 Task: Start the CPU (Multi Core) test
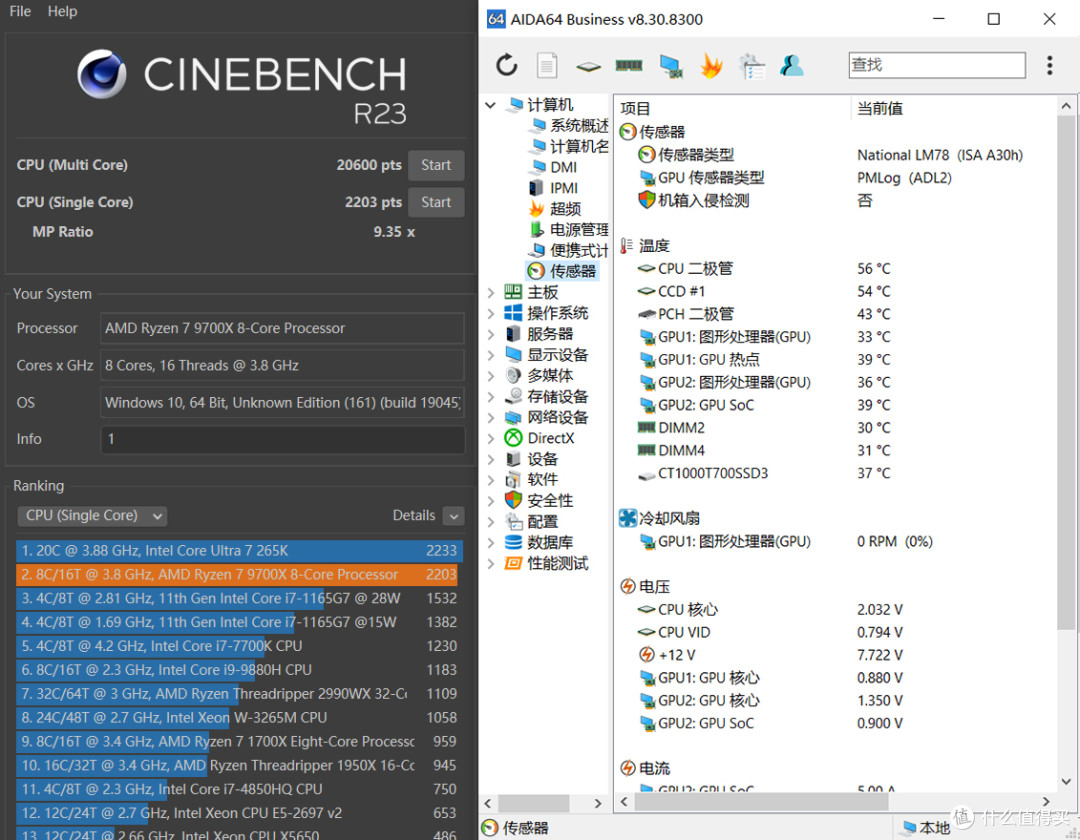[x=436, y=165]
